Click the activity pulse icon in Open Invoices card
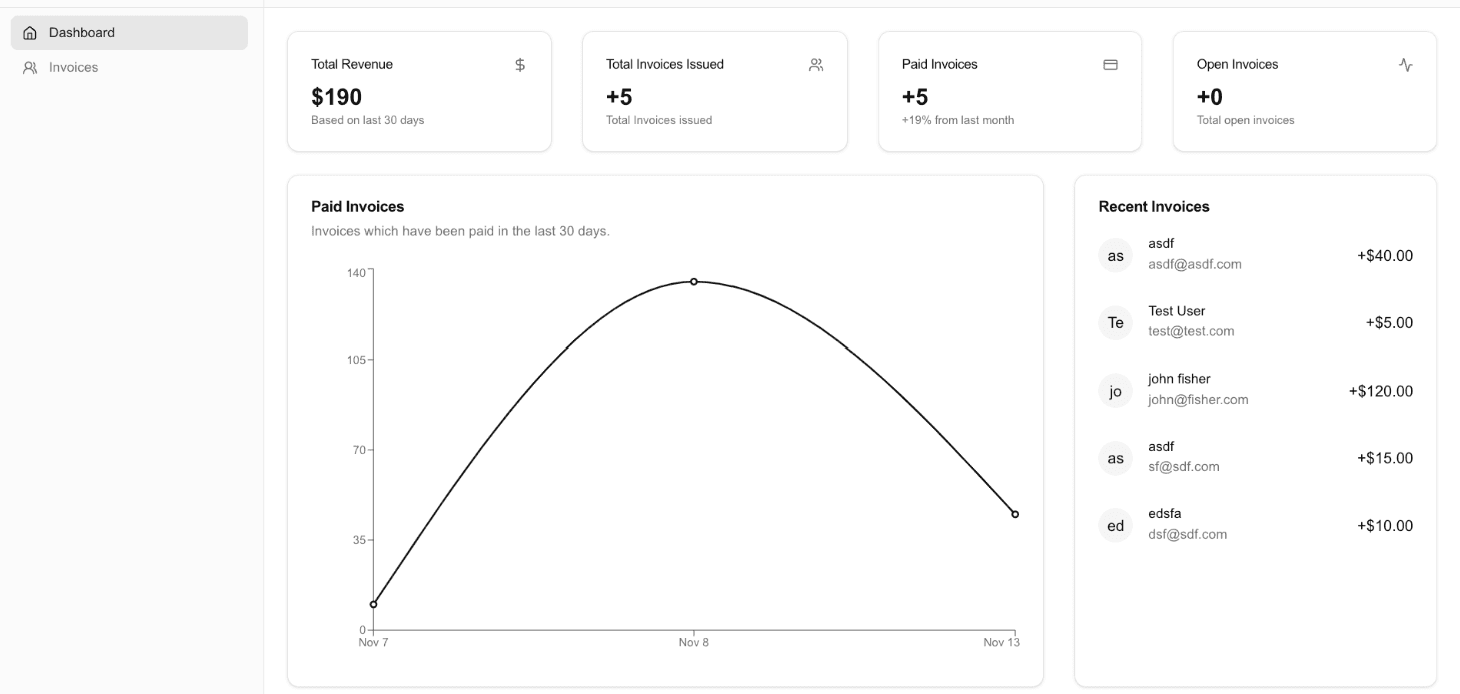 coord(1405,65)
